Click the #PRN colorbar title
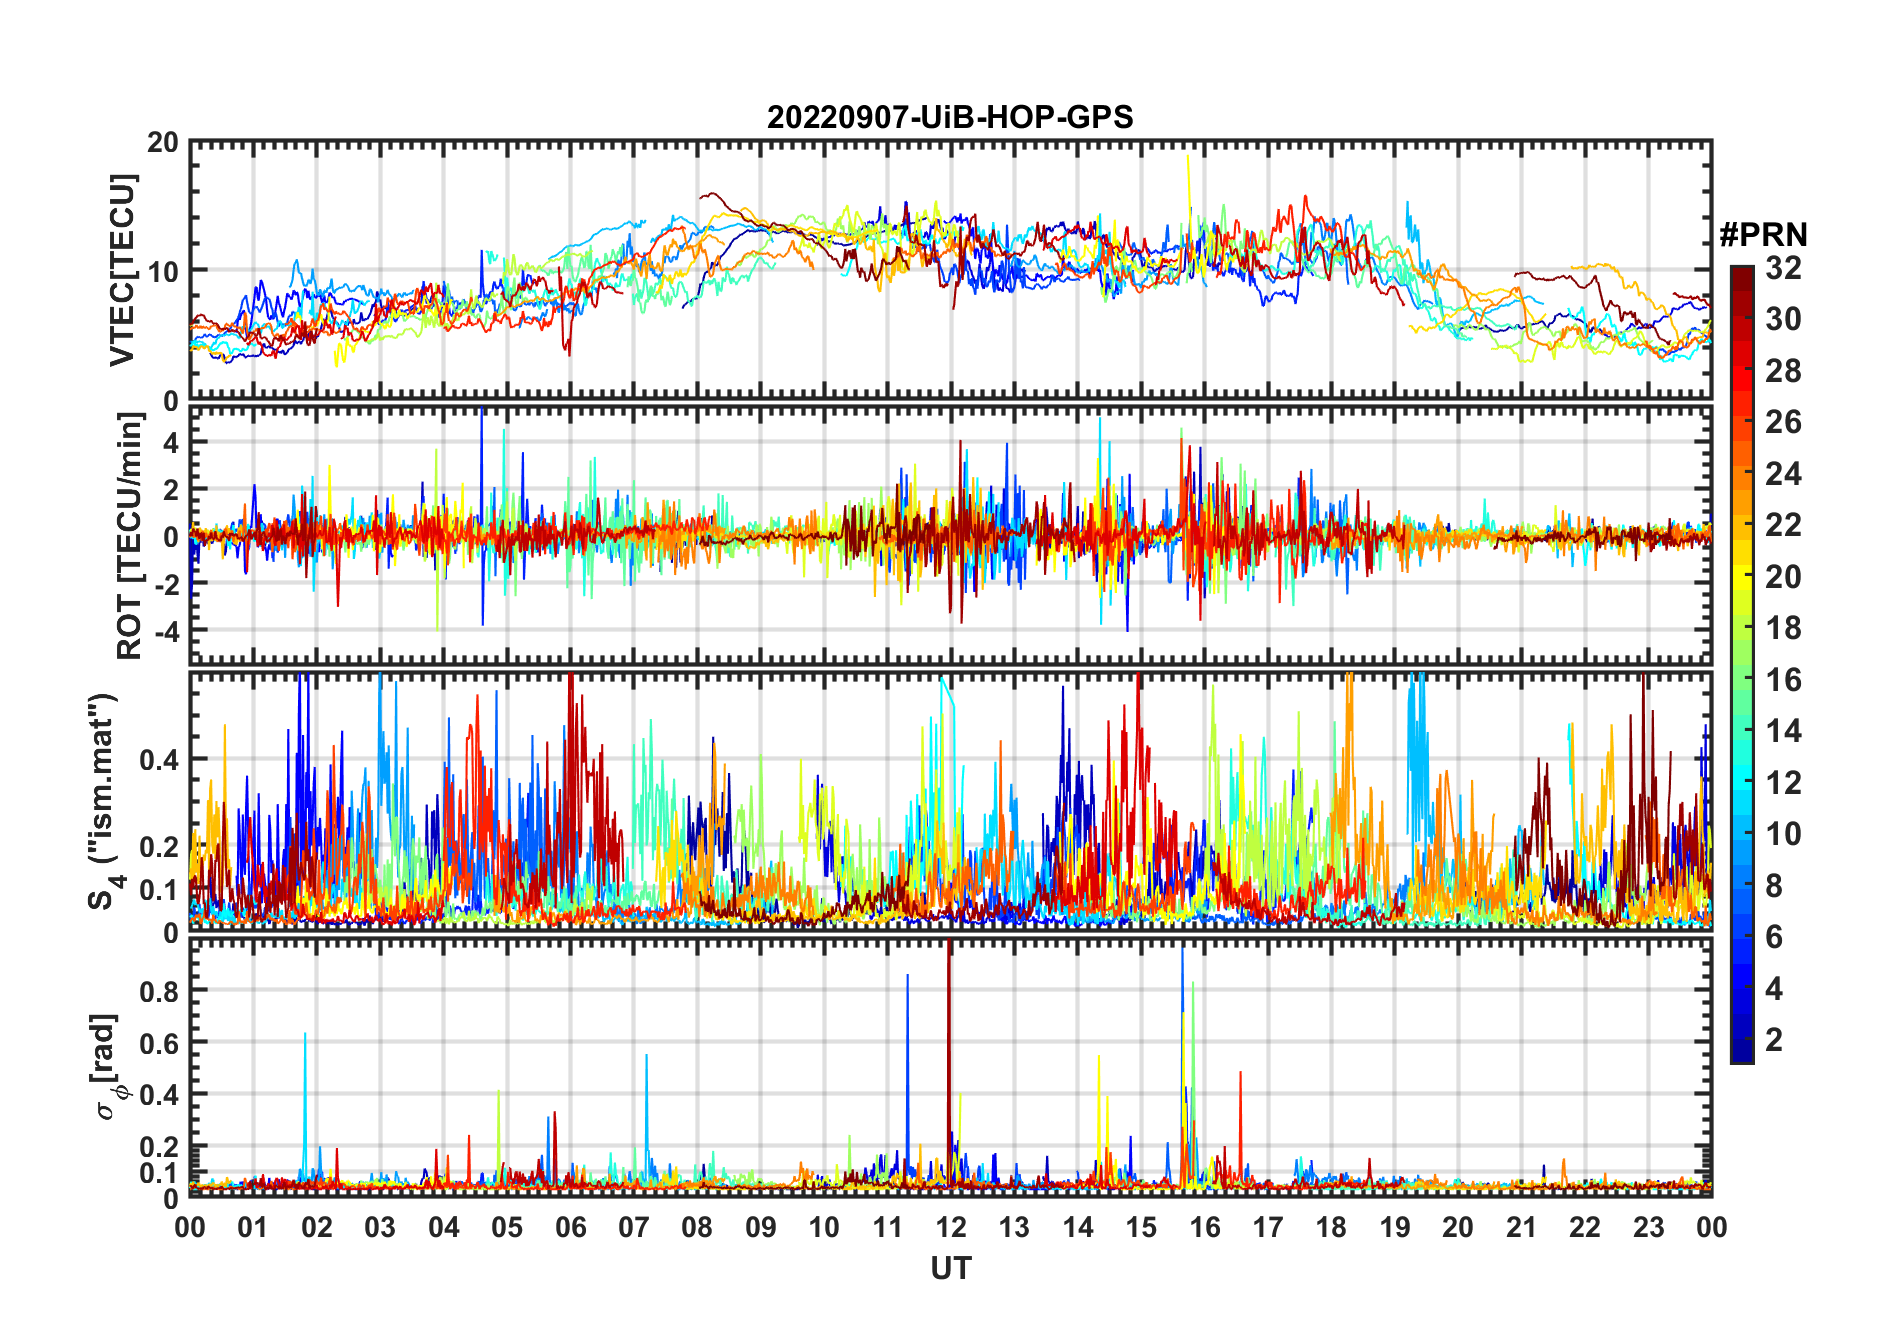Screen dimensions: 1902x1330 (1763, 235)
